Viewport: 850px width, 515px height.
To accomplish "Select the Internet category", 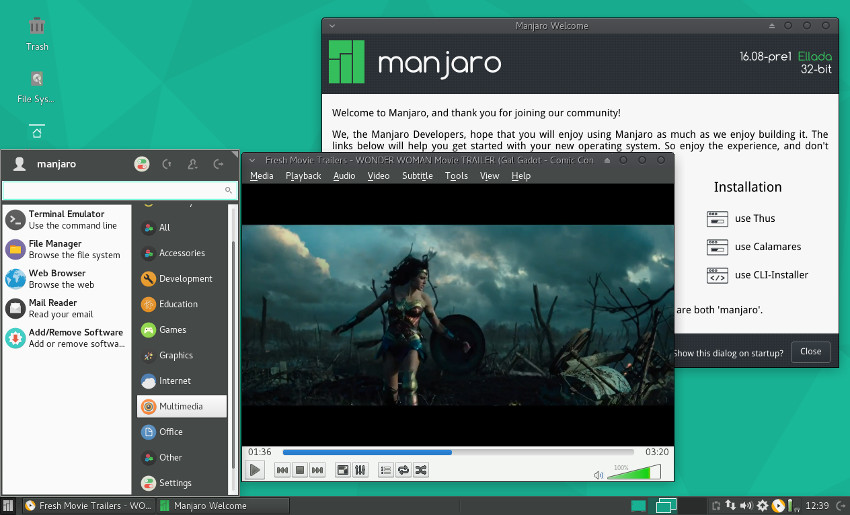I will pyautogui.click(x=182, y=381).
